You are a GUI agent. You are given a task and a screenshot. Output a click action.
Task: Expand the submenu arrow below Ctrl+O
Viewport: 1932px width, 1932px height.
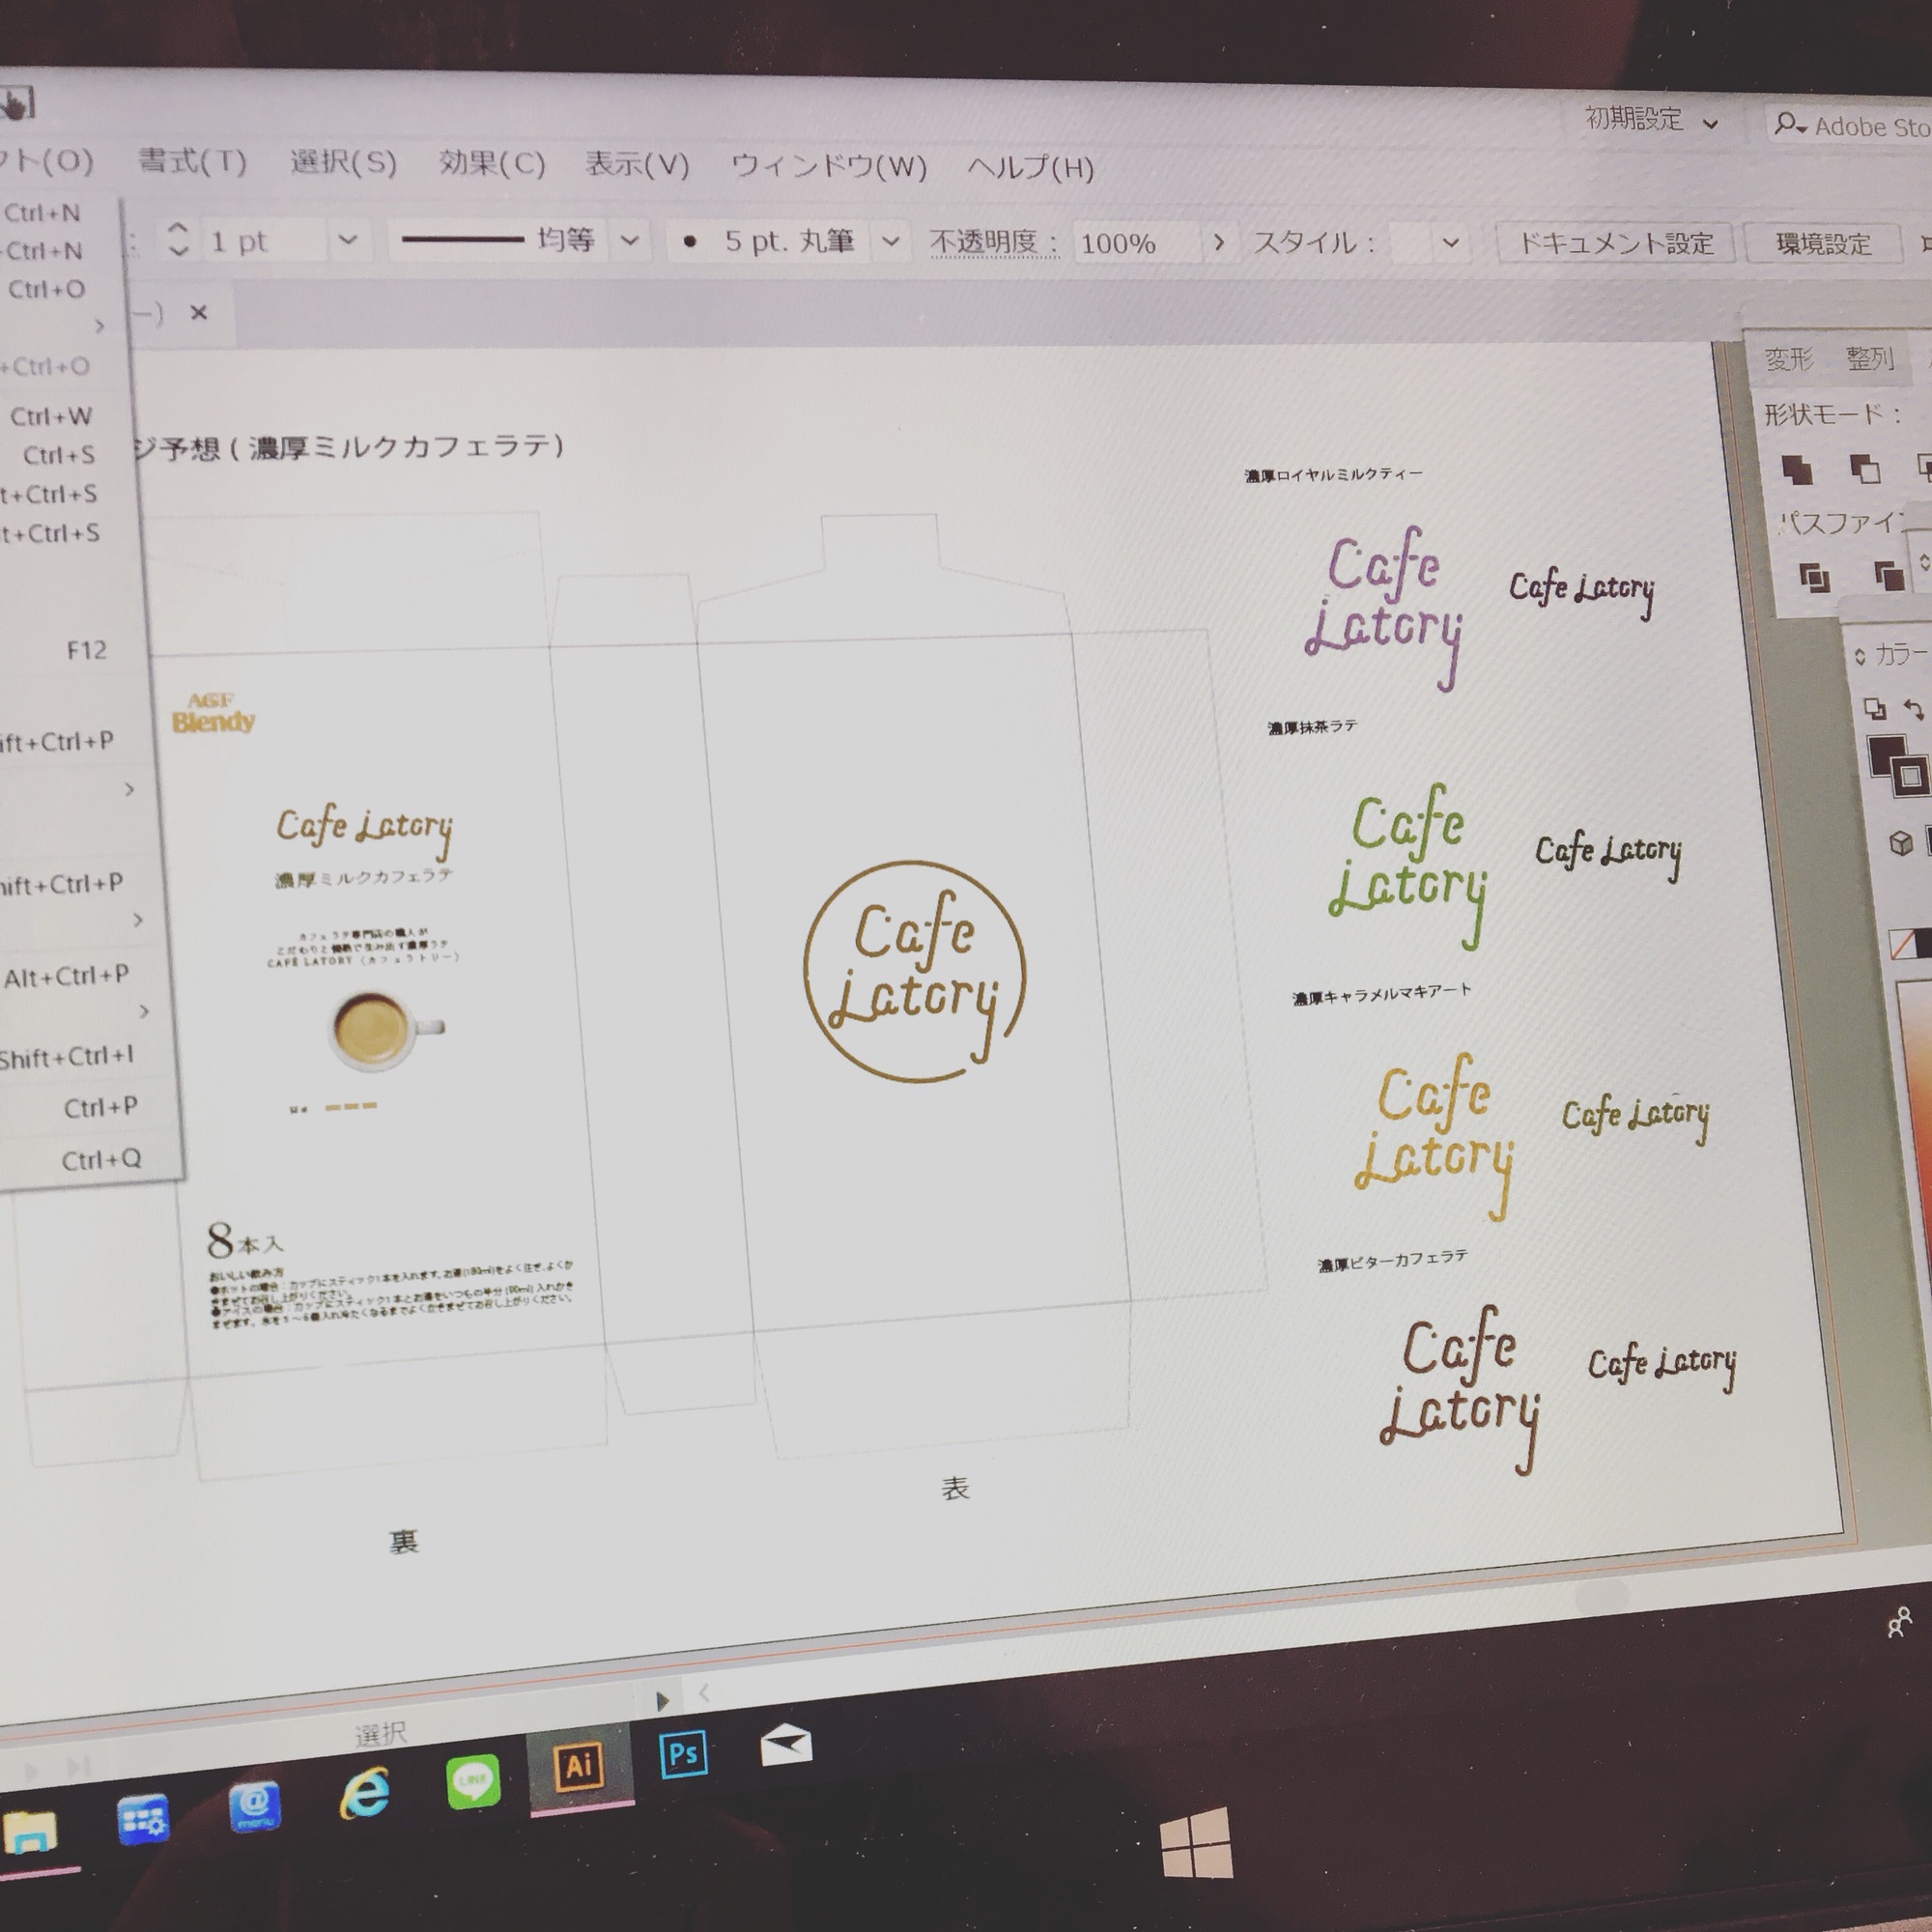coord(99,326)
